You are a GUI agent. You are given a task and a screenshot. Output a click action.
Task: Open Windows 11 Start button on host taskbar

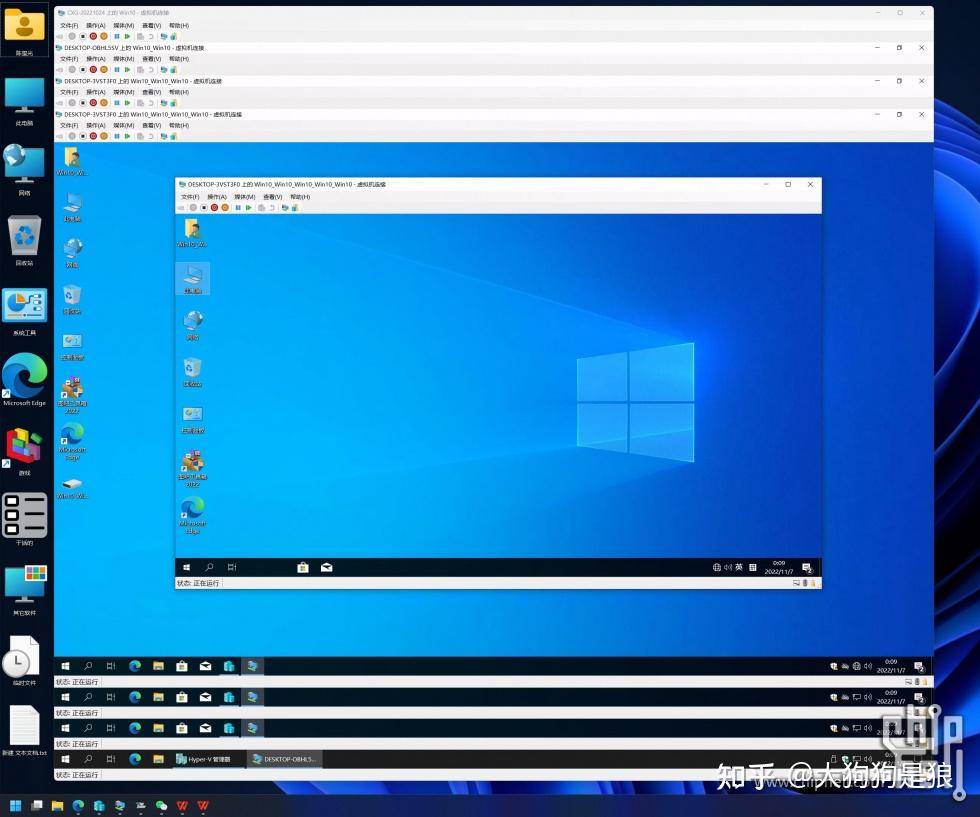[16, 806]
